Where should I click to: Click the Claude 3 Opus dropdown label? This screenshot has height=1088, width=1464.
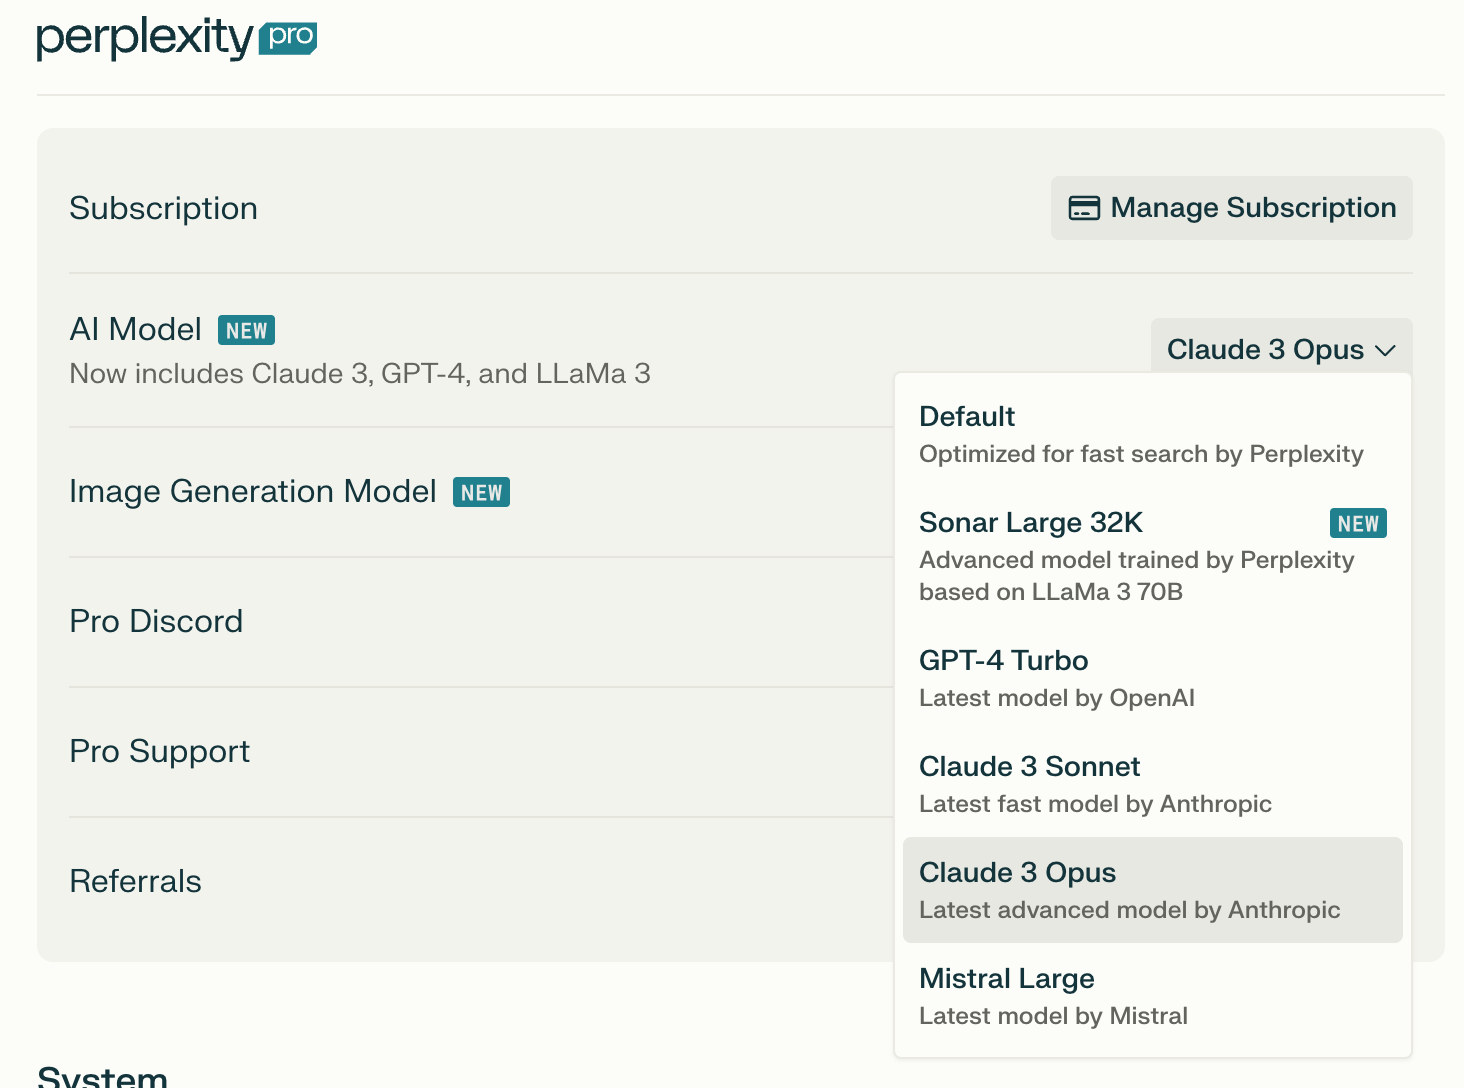pyautogui.click(x=1265, y=350)
